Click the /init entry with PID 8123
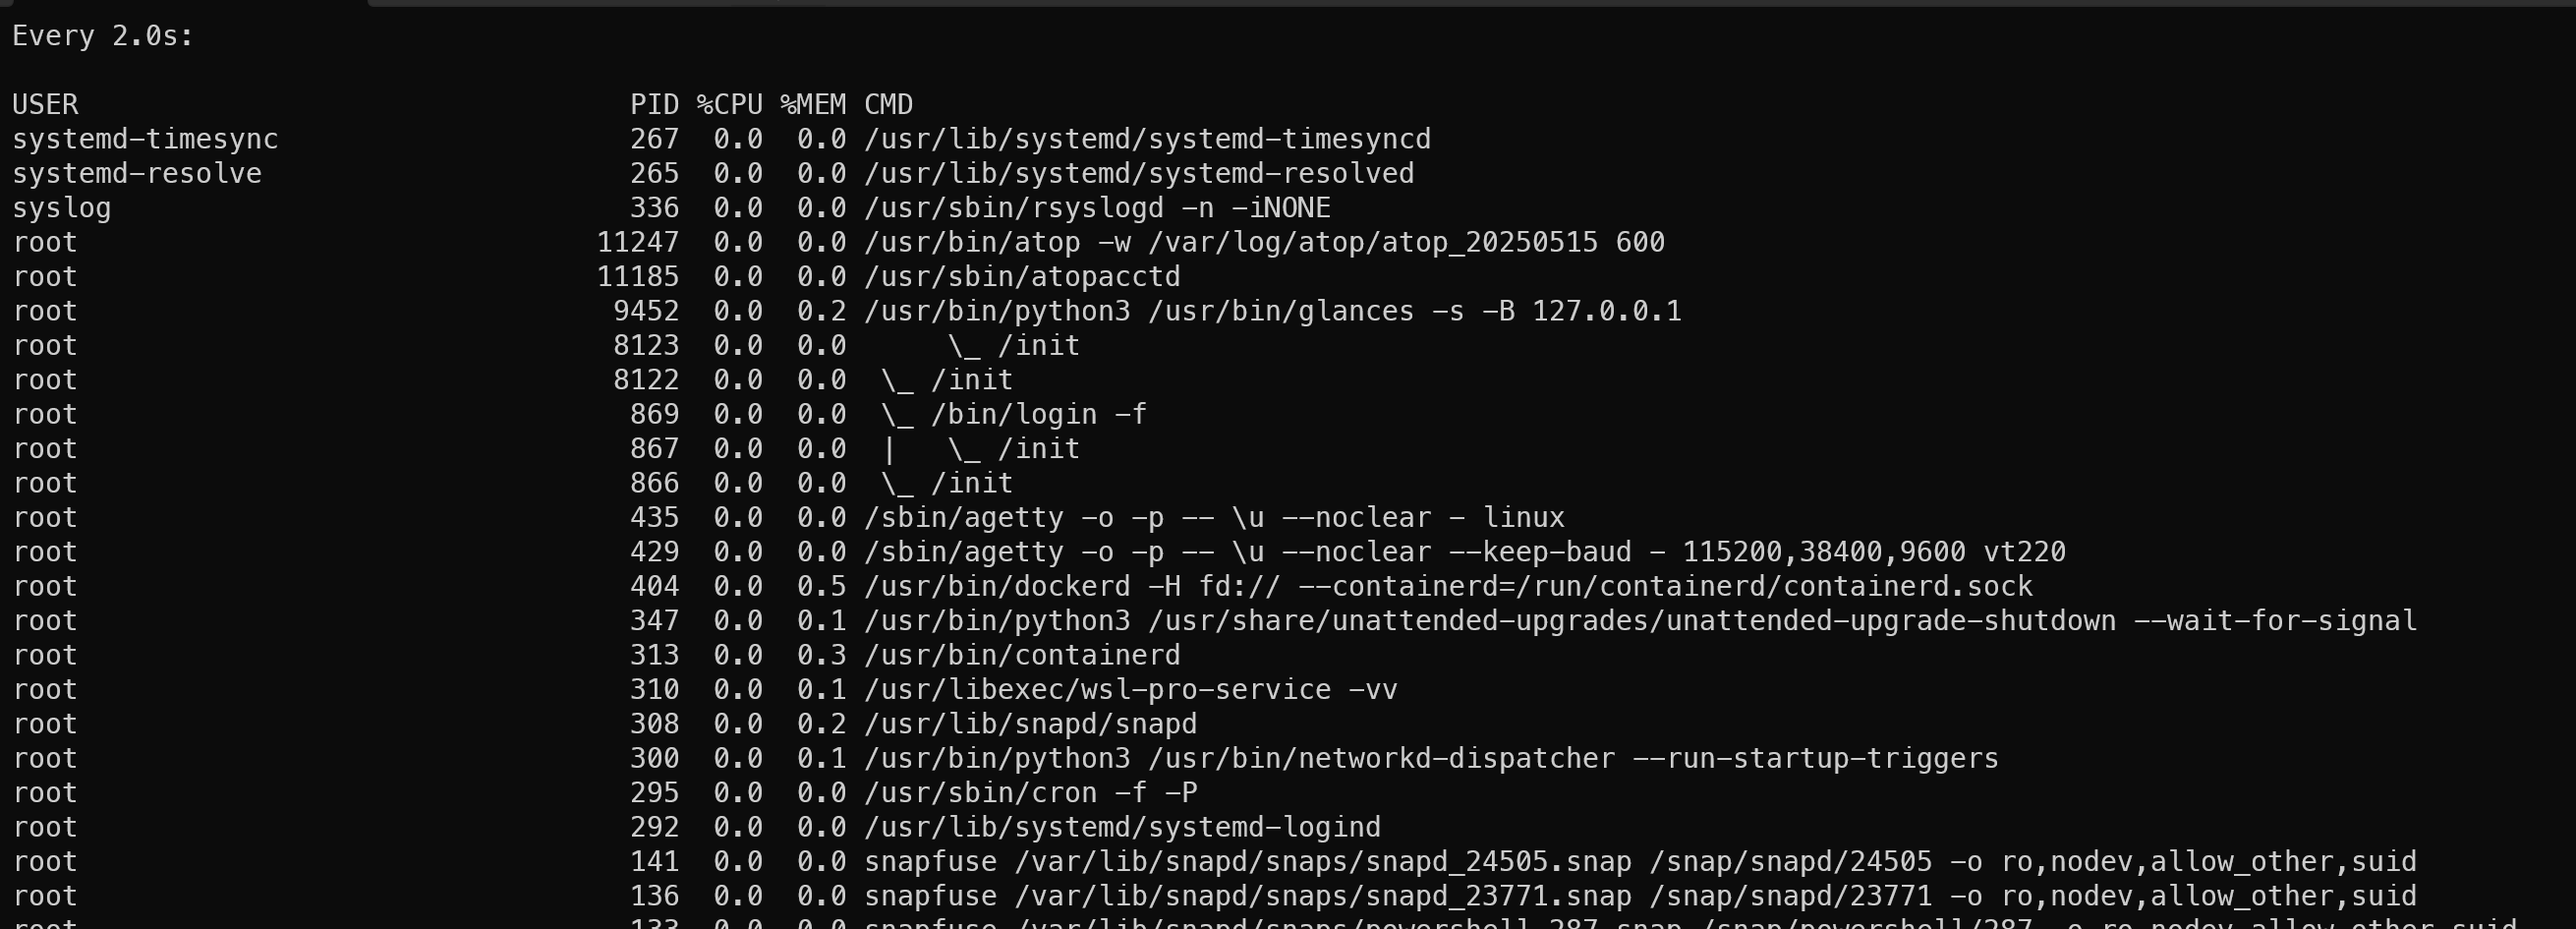This screenshot has height=929, width=2576. point(1038,346)
